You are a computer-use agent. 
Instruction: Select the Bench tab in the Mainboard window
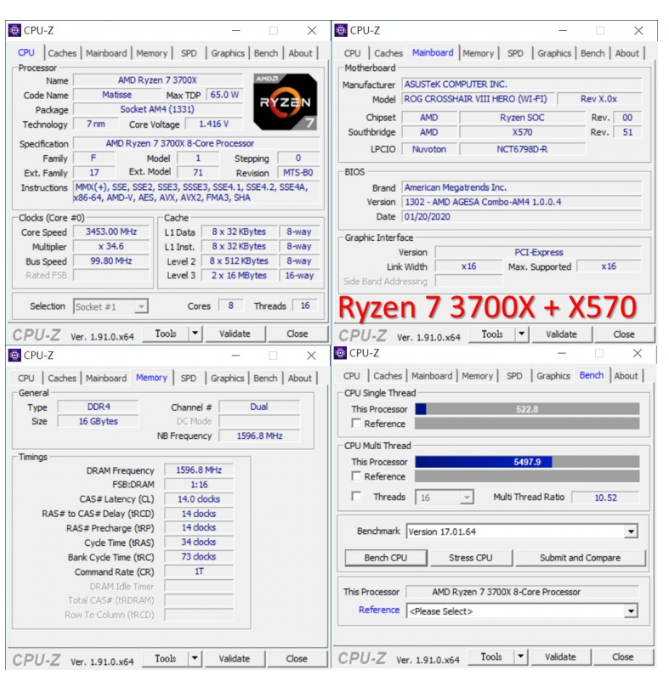pyautogui.click(x=592, y=53)
